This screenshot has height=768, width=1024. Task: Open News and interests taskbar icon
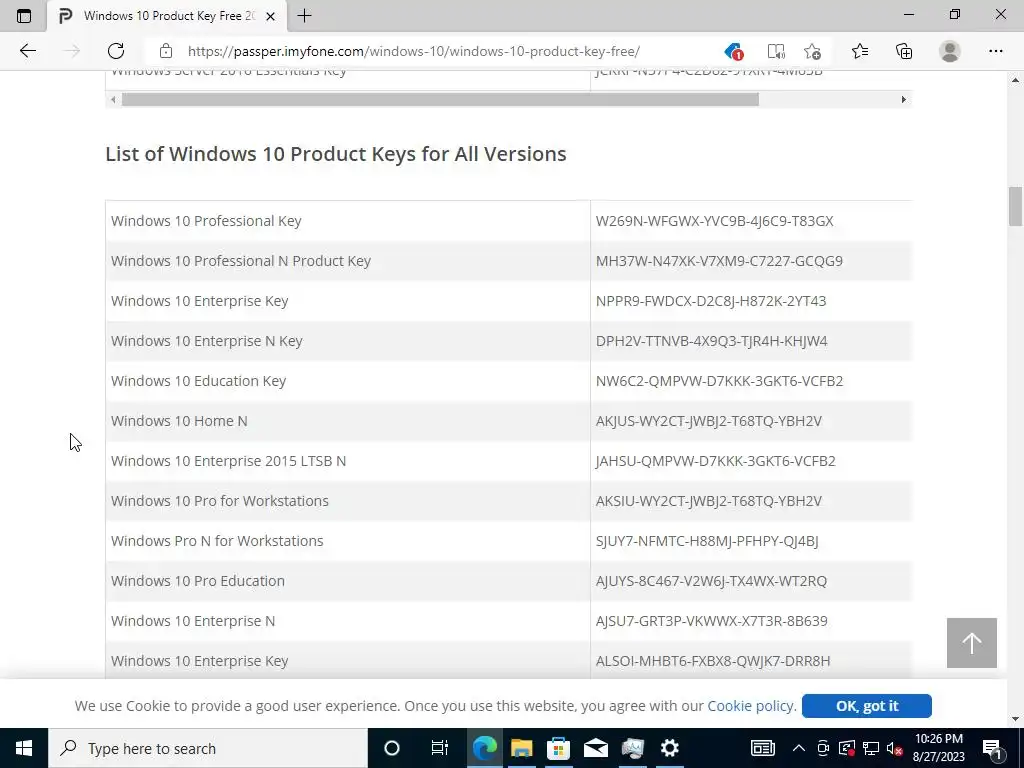pyautogui.click(x=762, y=748)
